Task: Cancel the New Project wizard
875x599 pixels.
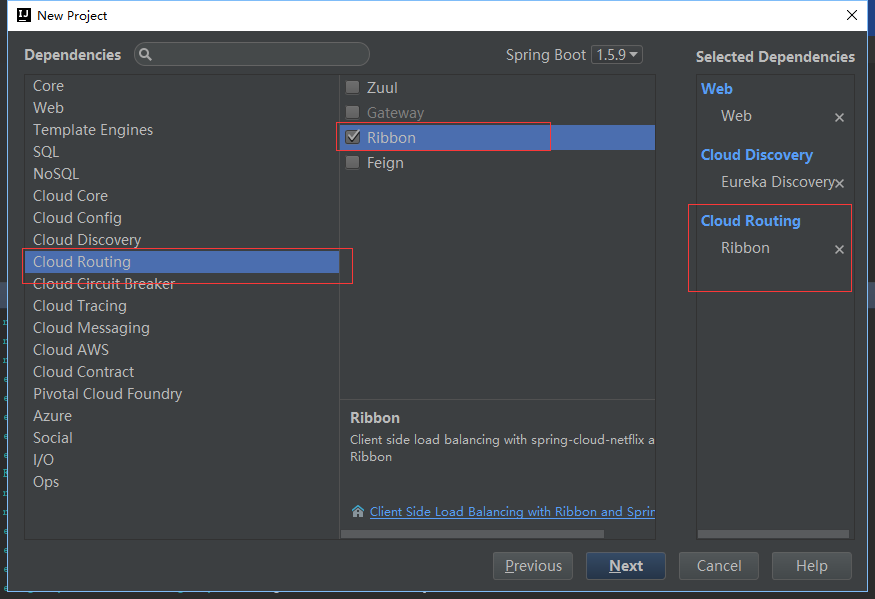Action: (719, 566)
